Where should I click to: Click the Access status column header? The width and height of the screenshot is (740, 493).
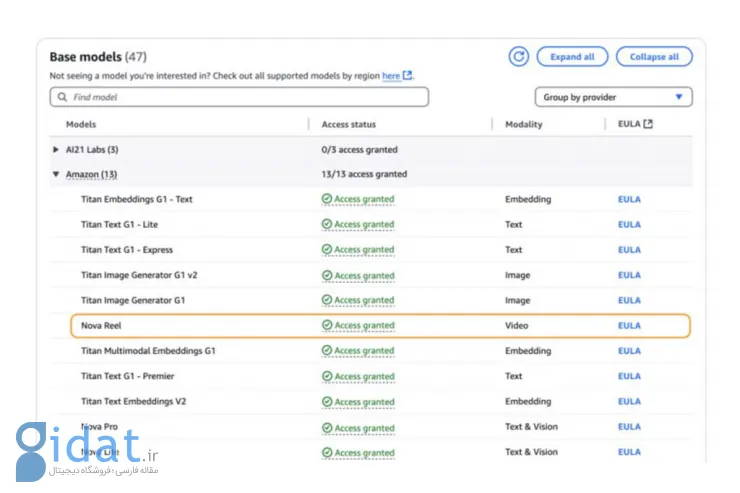[349, 124]
